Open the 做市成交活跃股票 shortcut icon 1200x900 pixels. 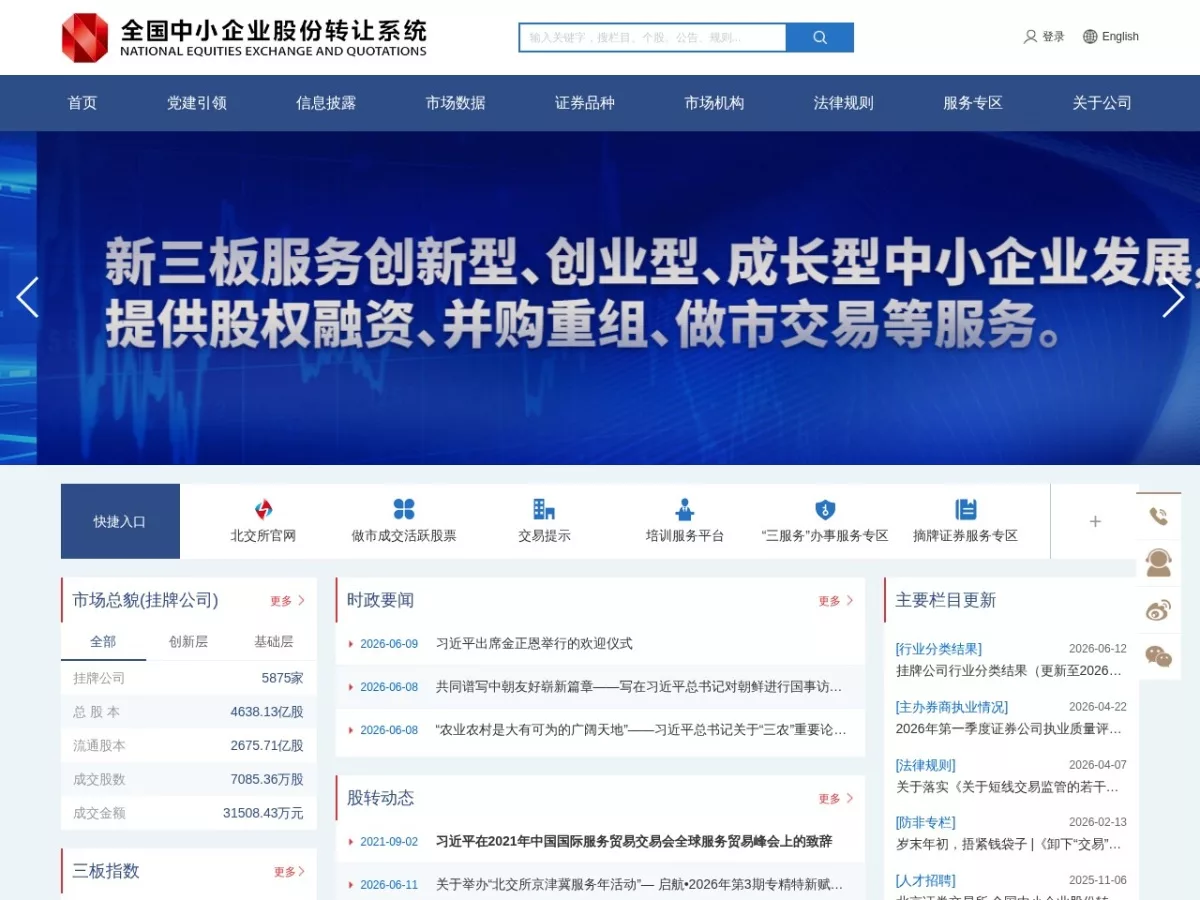coord(404,510)
